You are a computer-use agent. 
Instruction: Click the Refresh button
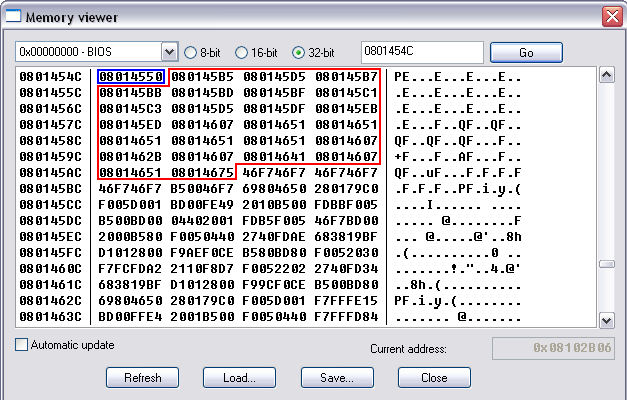pyautogui.click(x=143, y=378)
